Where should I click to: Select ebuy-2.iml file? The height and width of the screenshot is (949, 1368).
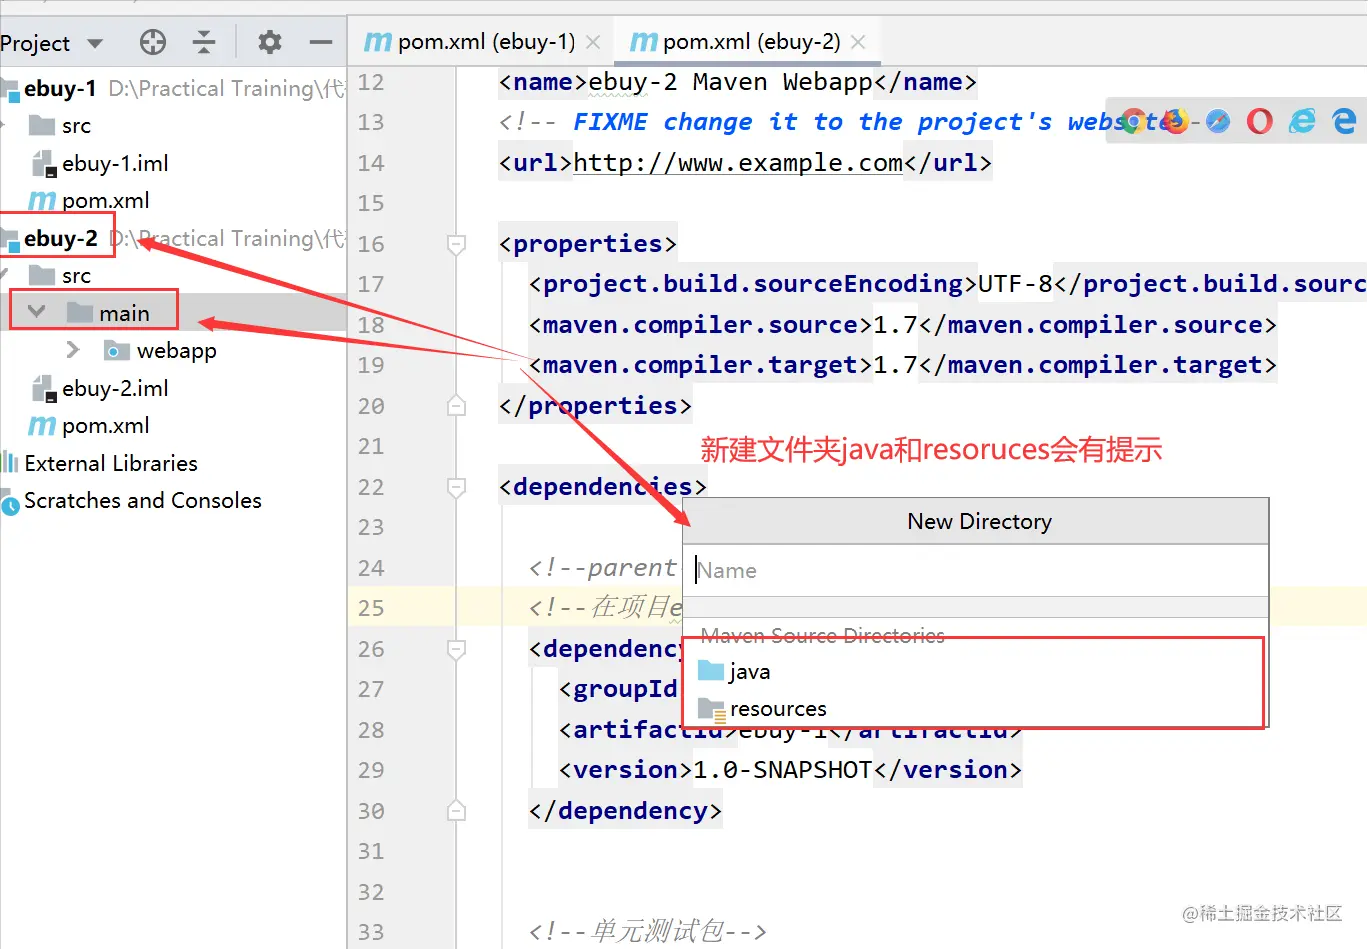pos(115,388)
